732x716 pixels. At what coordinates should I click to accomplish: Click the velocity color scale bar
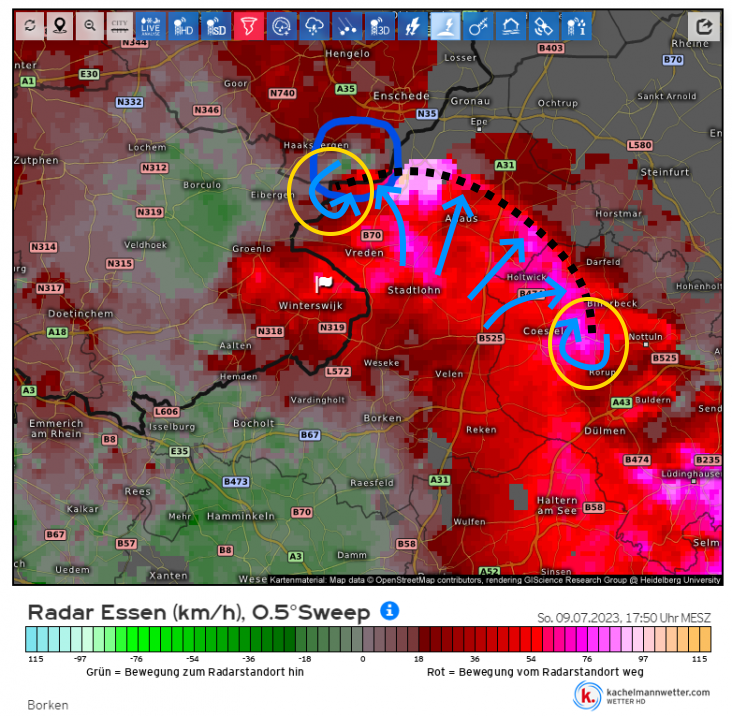368,639
